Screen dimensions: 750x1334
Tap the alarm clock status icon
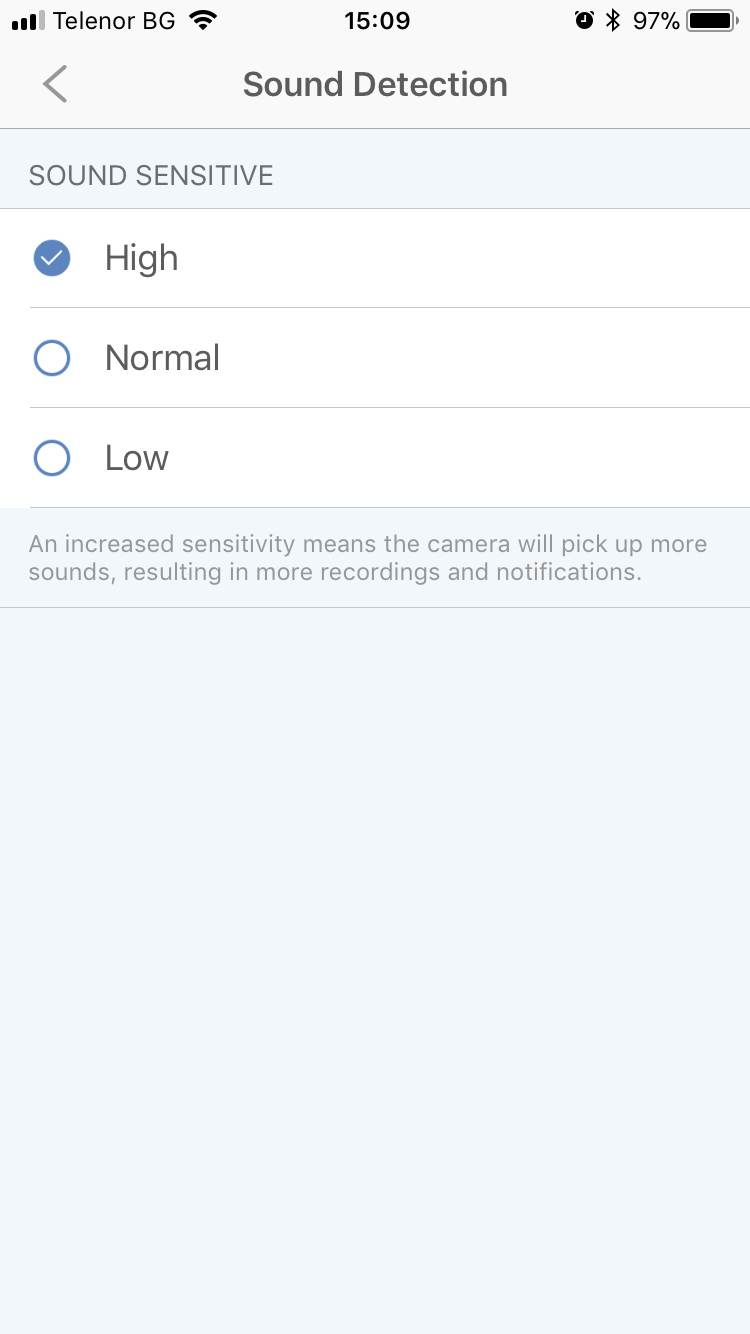(x=584, y=20)
